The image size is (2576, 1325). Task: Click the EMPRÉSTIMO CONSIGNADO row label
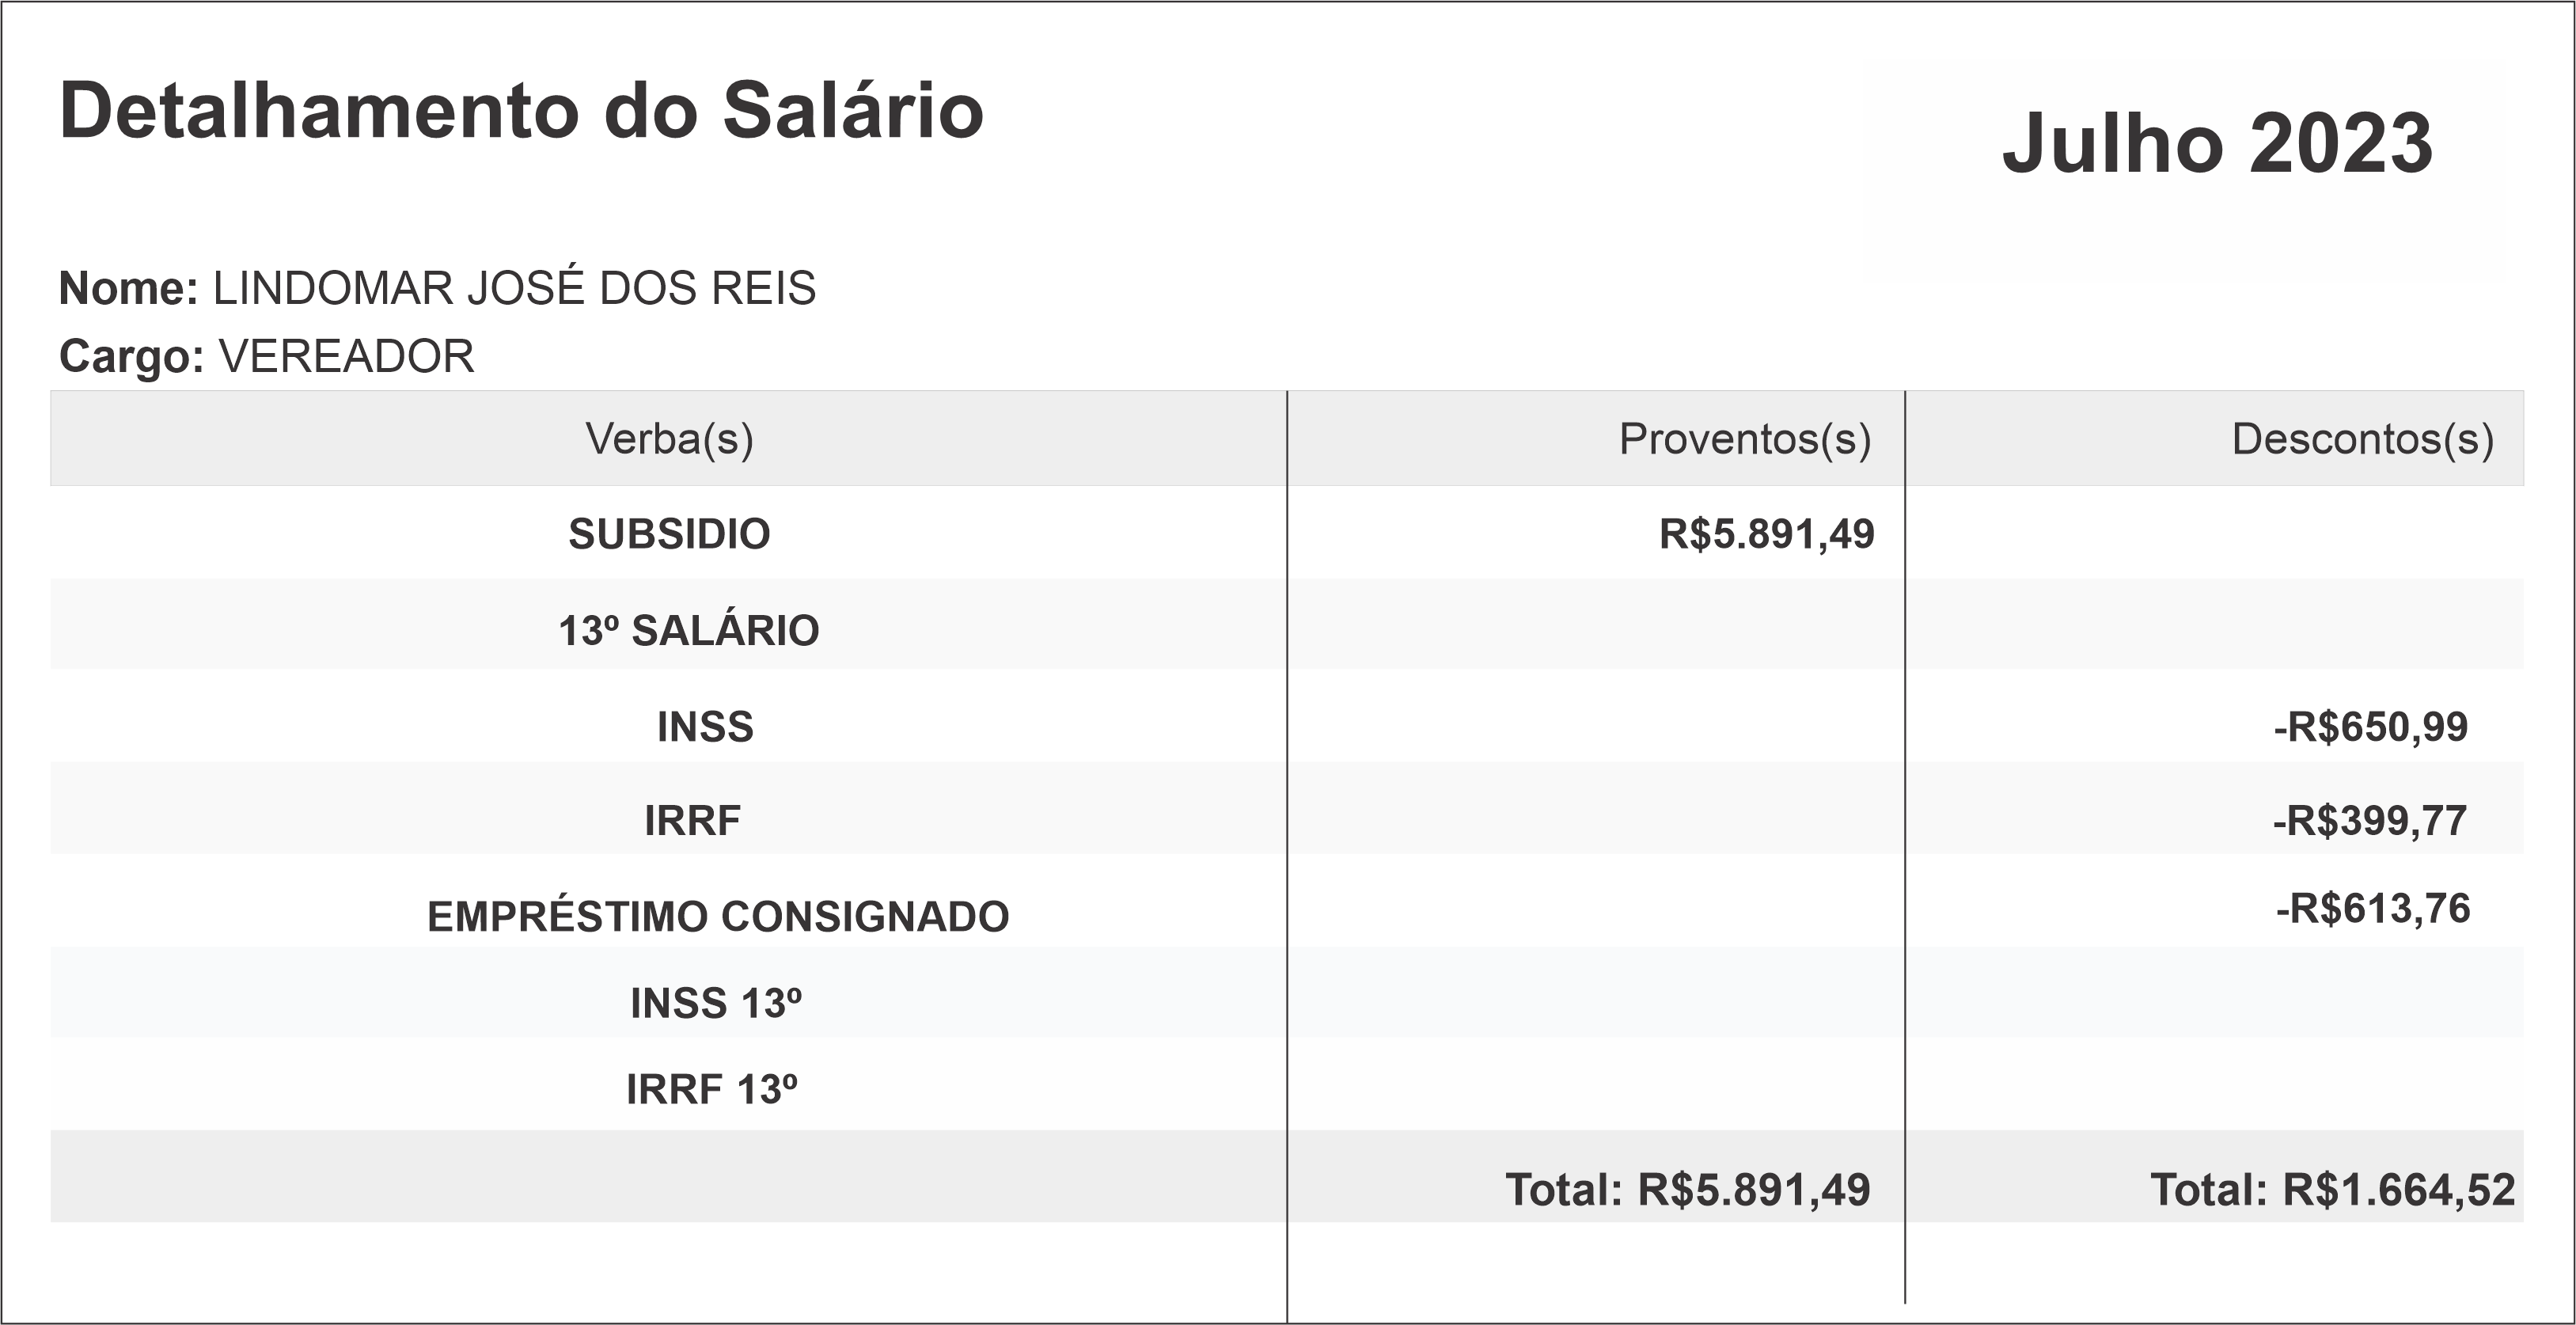click(x=718, y=917)
